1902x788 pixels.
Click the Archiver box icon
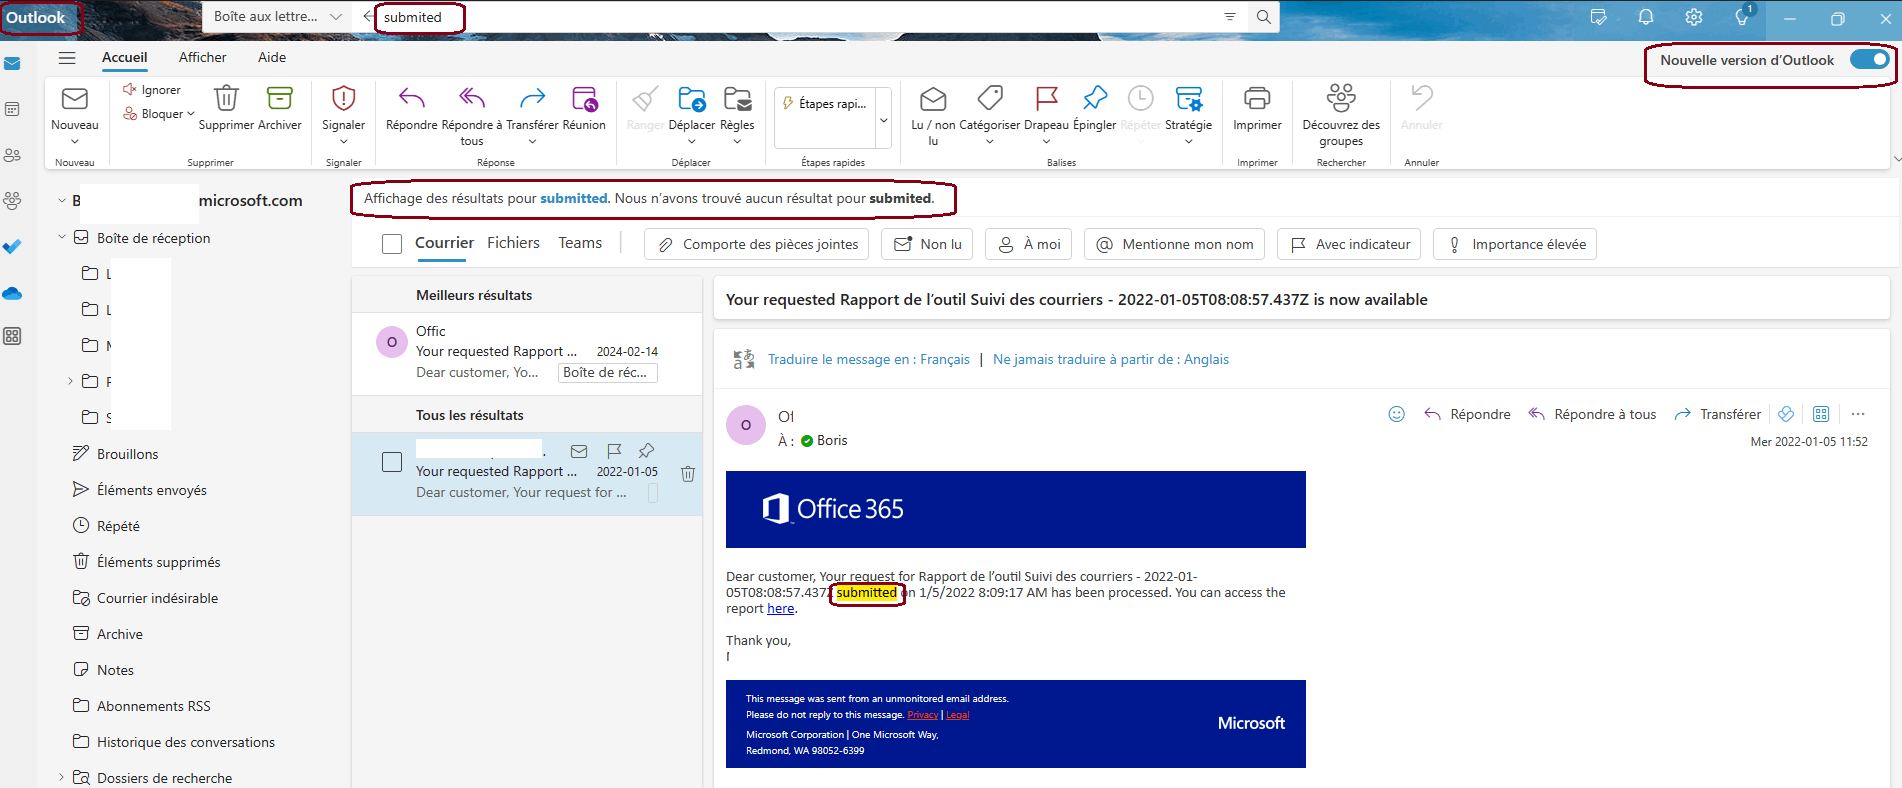pyautogui.click(x=280, y=98)
